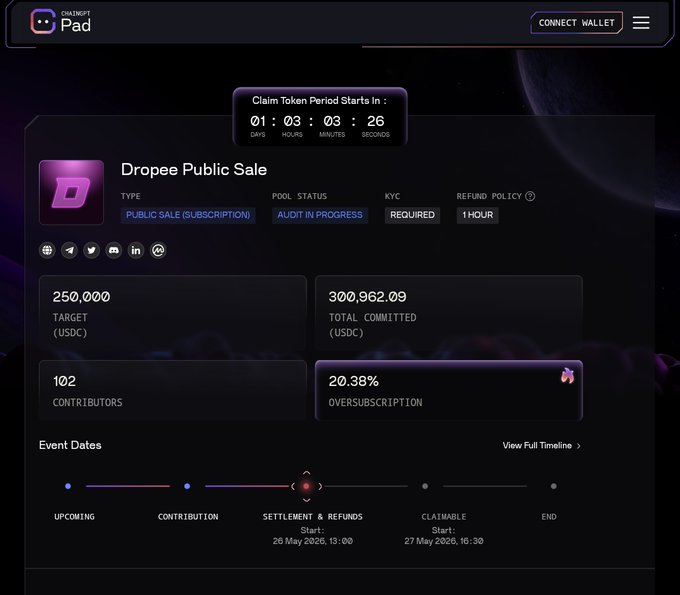The height and width of the screenshot is (595, 680).
Task: Select the Contribution timeline marker
Action: [x=187, y=486]
